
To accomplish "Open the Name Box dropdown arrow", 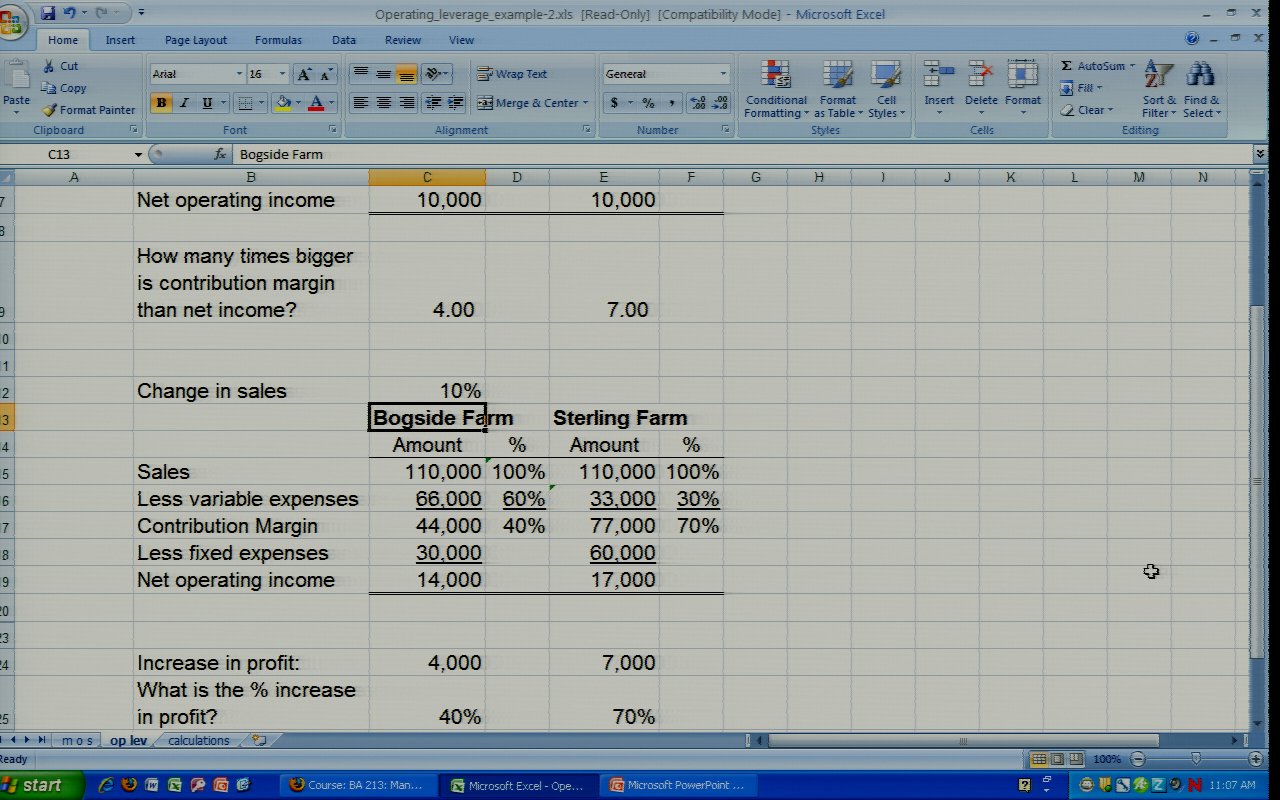I will click(x=138, y=155).
